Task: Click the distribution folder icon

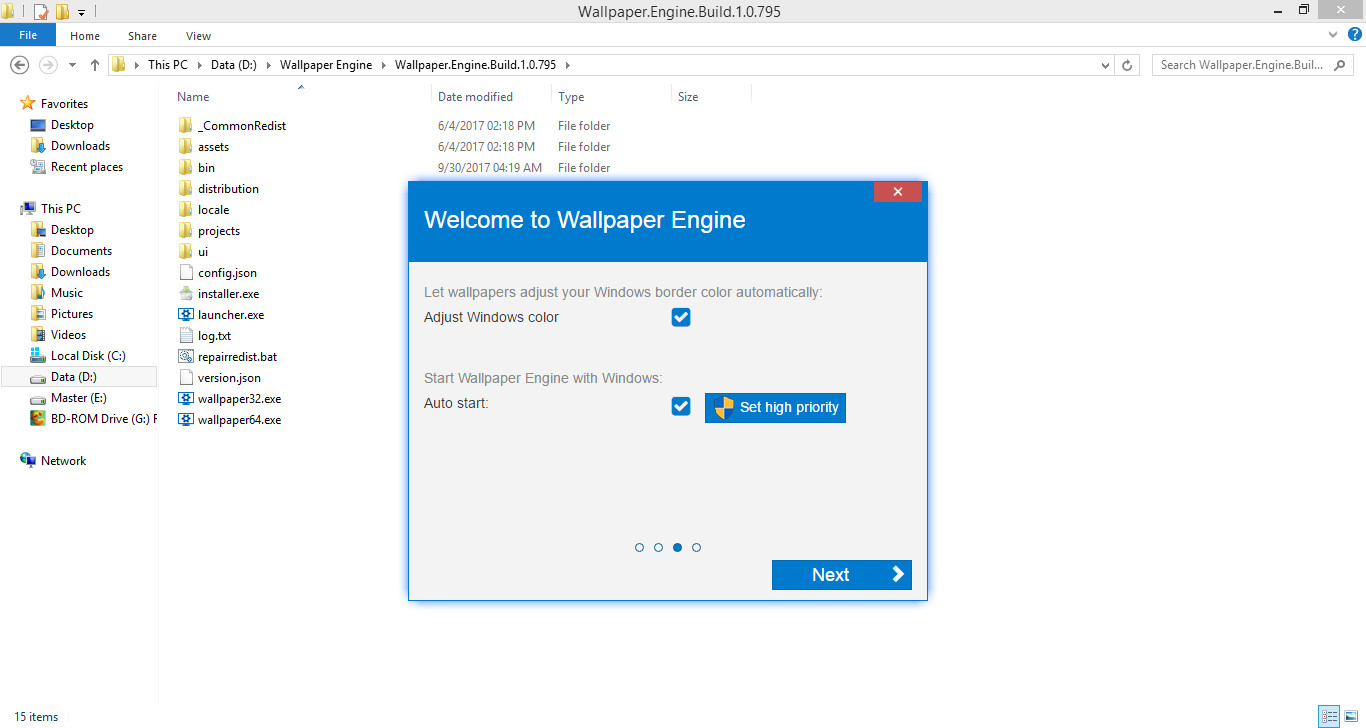Action: tap(185, 189)
